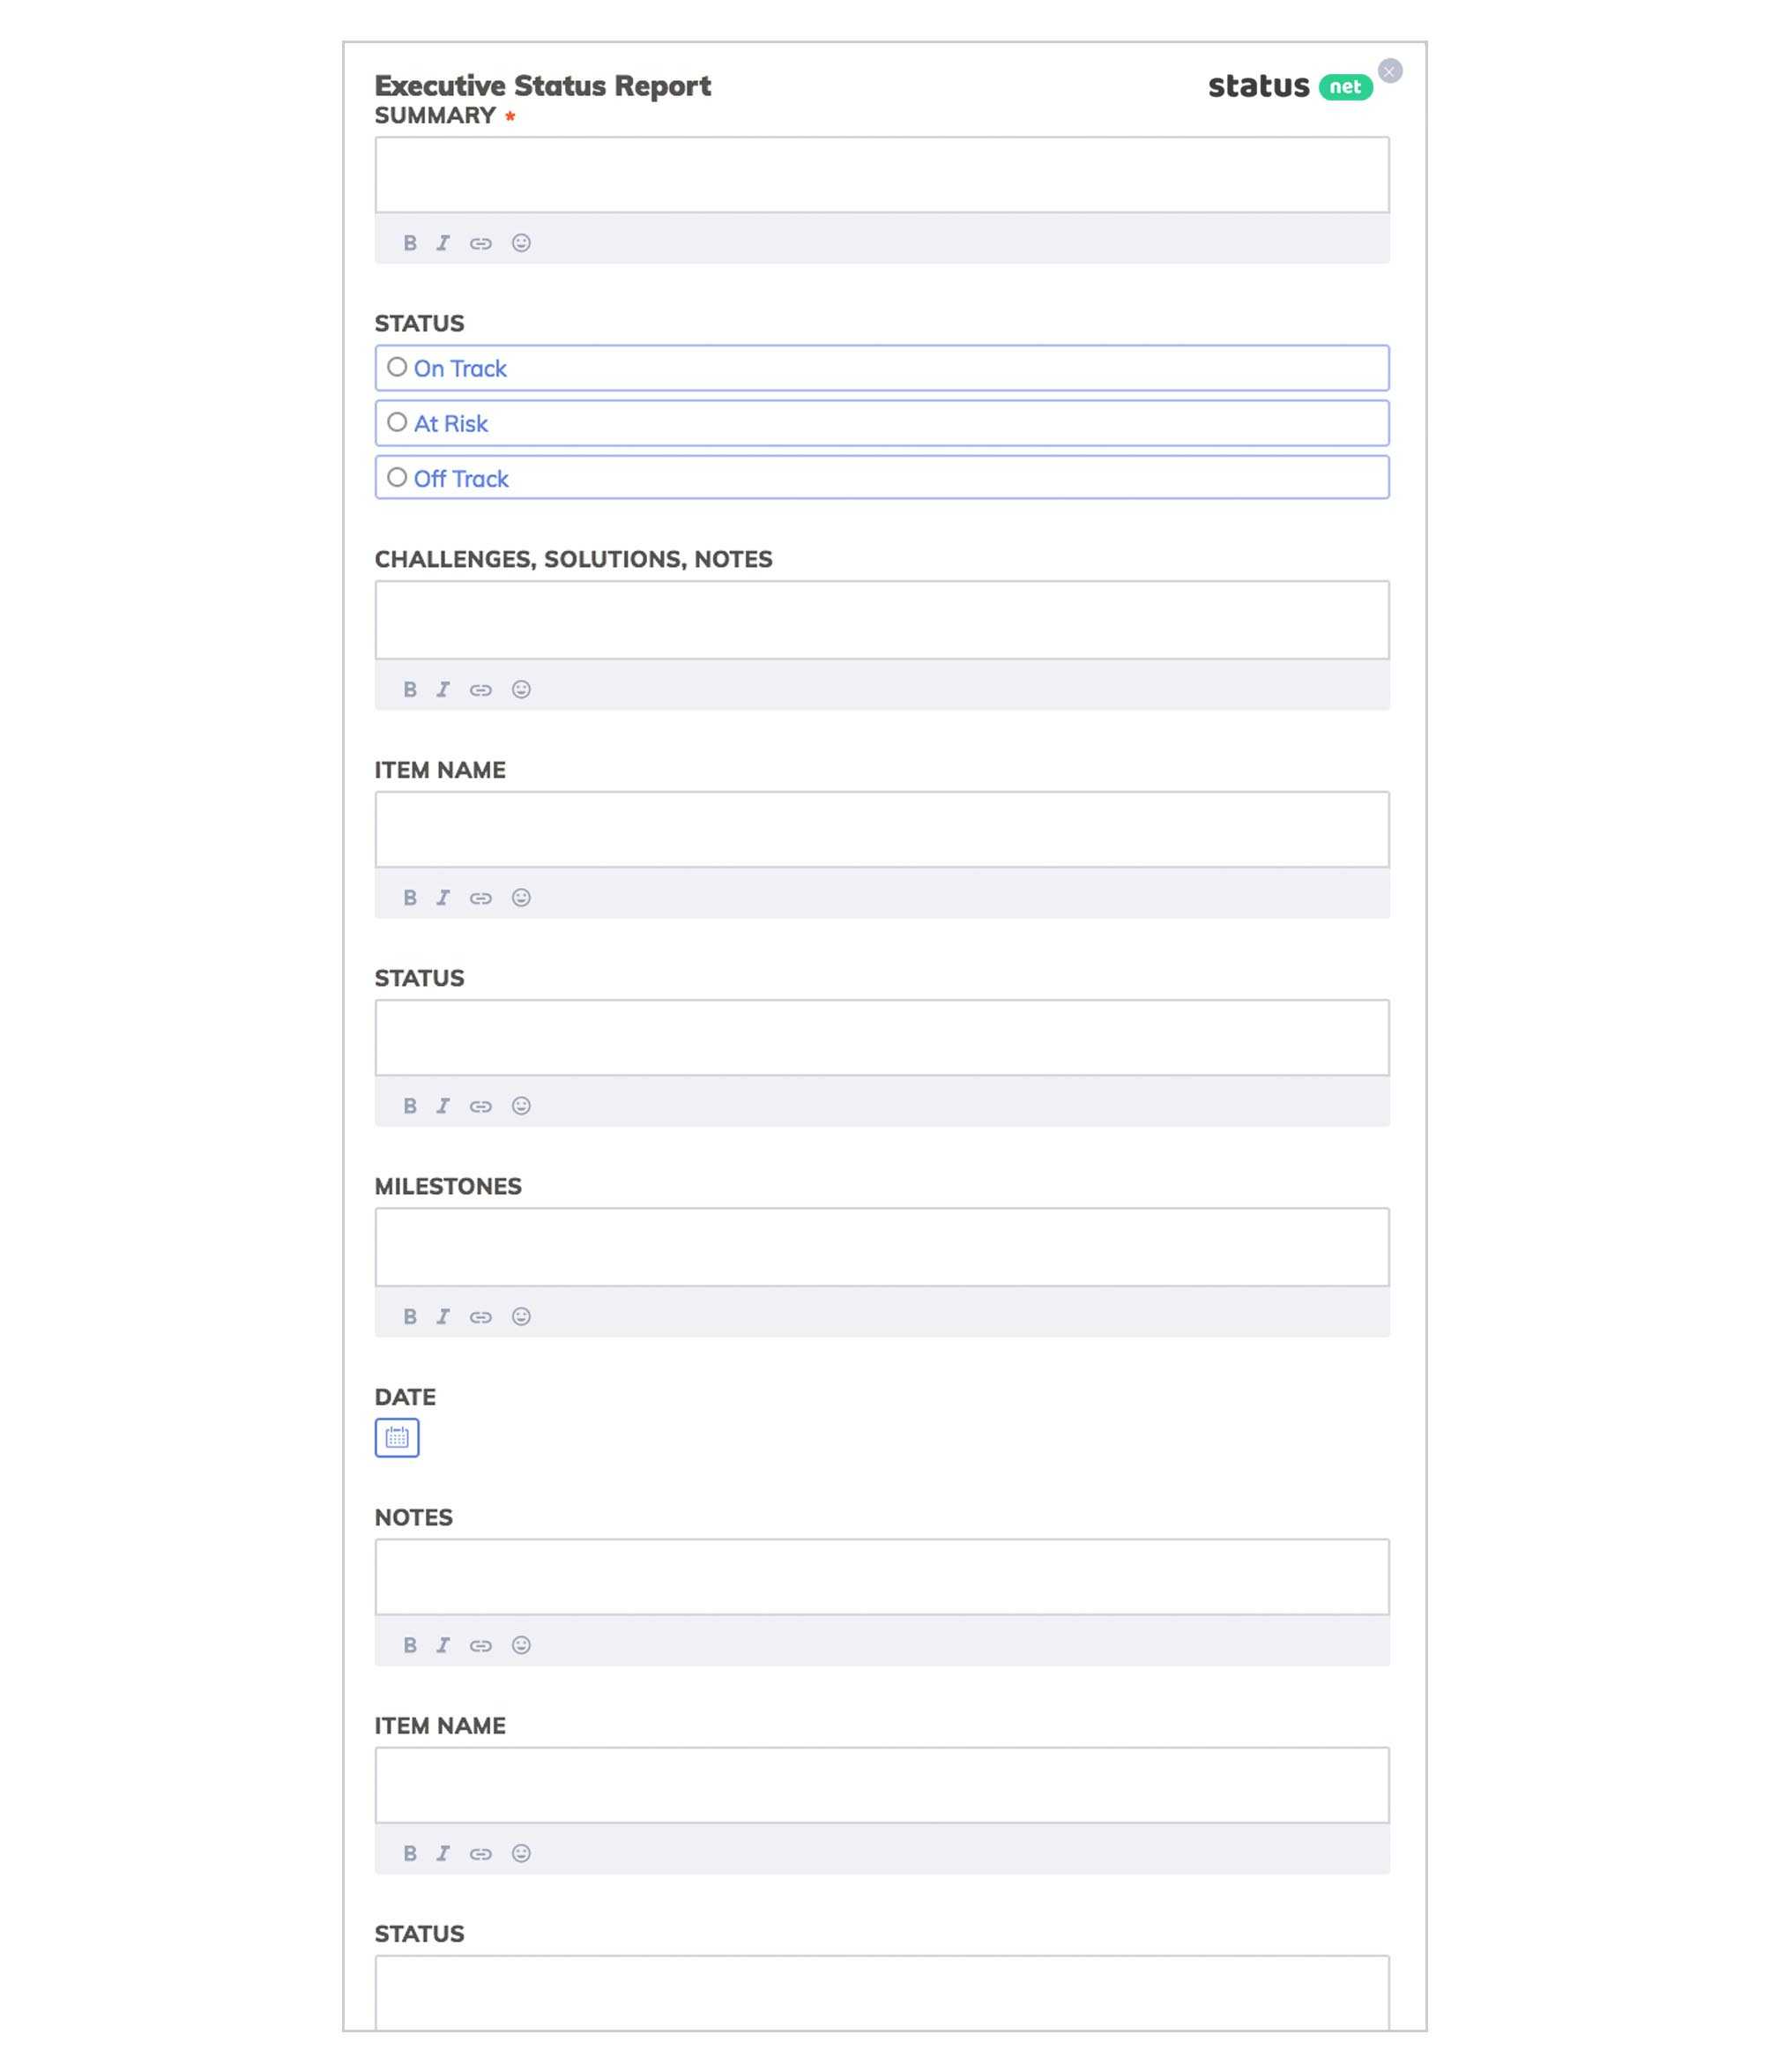The width and height of the screenshot is (1771, 2072).
Task: Select the Off Track radio button
Action: tap(395, 476)
